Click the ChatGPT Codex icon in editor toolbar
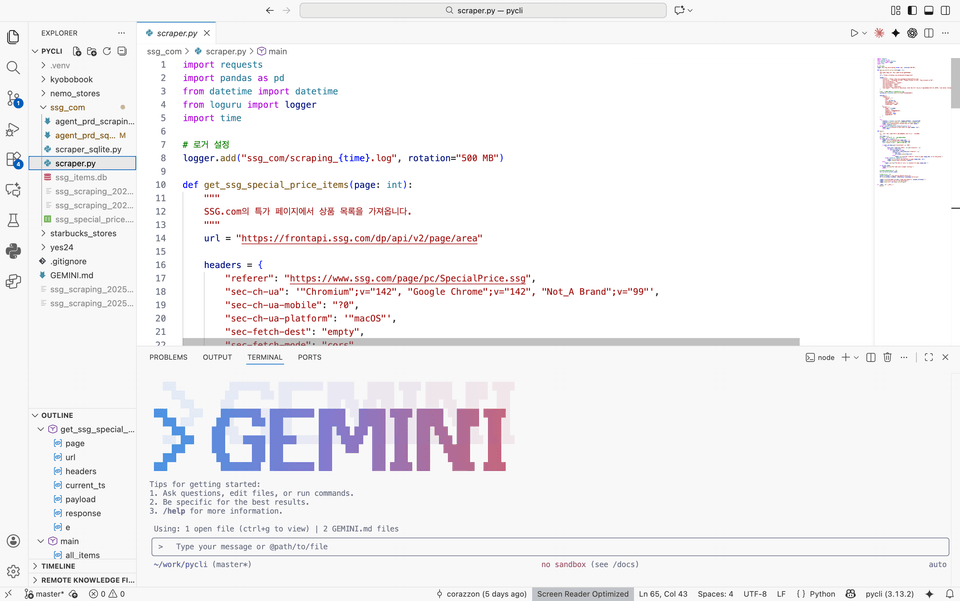This screenshot has height=601, width=960. (x=912, y=33)
